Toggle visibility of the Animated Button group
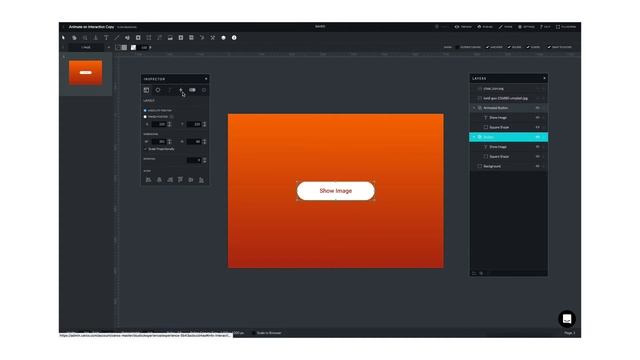Image resolution: width=640 pixels, height=360 pixels. (x=538, y=108)
